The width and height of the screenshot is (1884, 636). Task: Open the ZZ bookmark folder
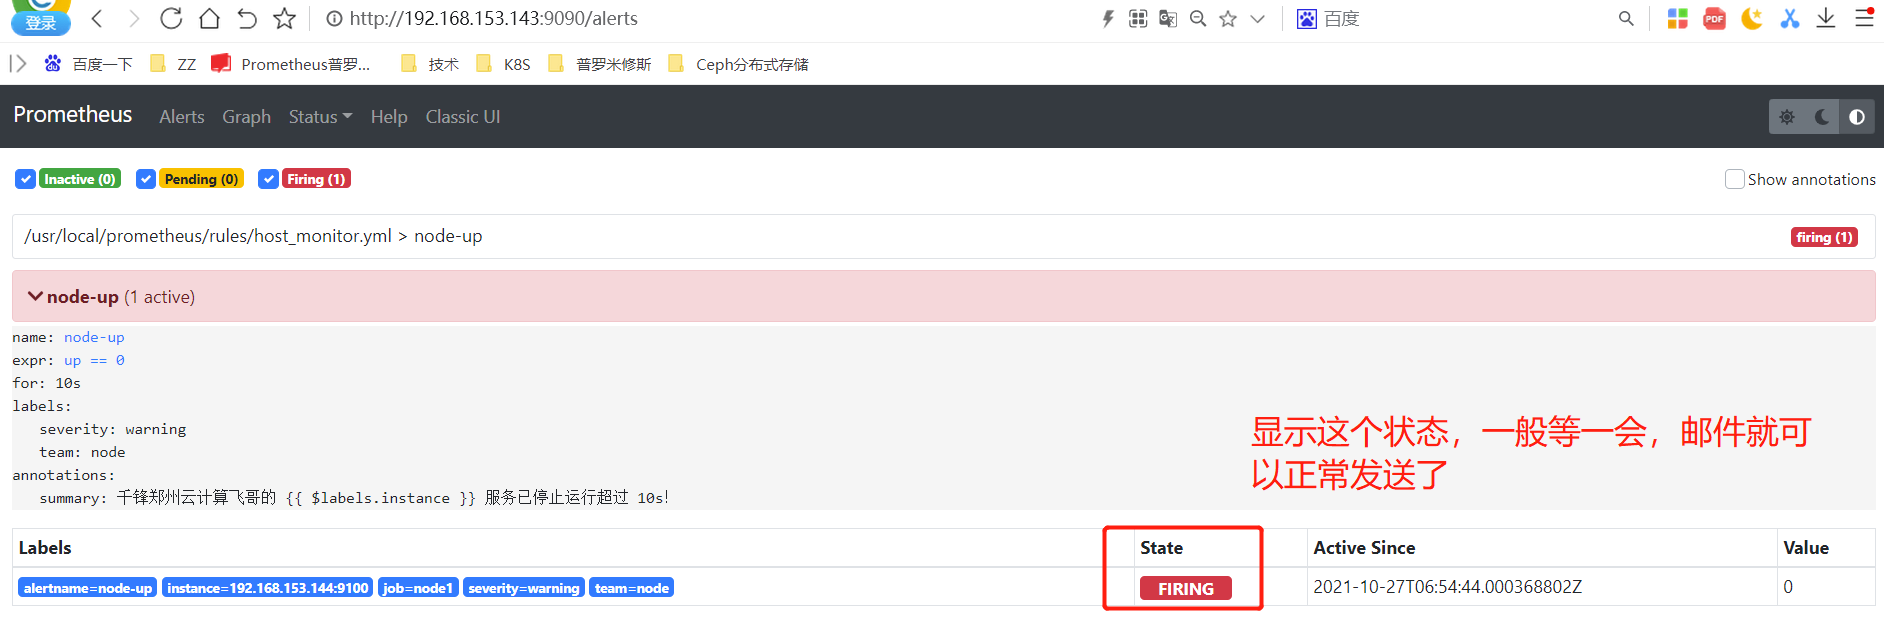click(173, 64)
